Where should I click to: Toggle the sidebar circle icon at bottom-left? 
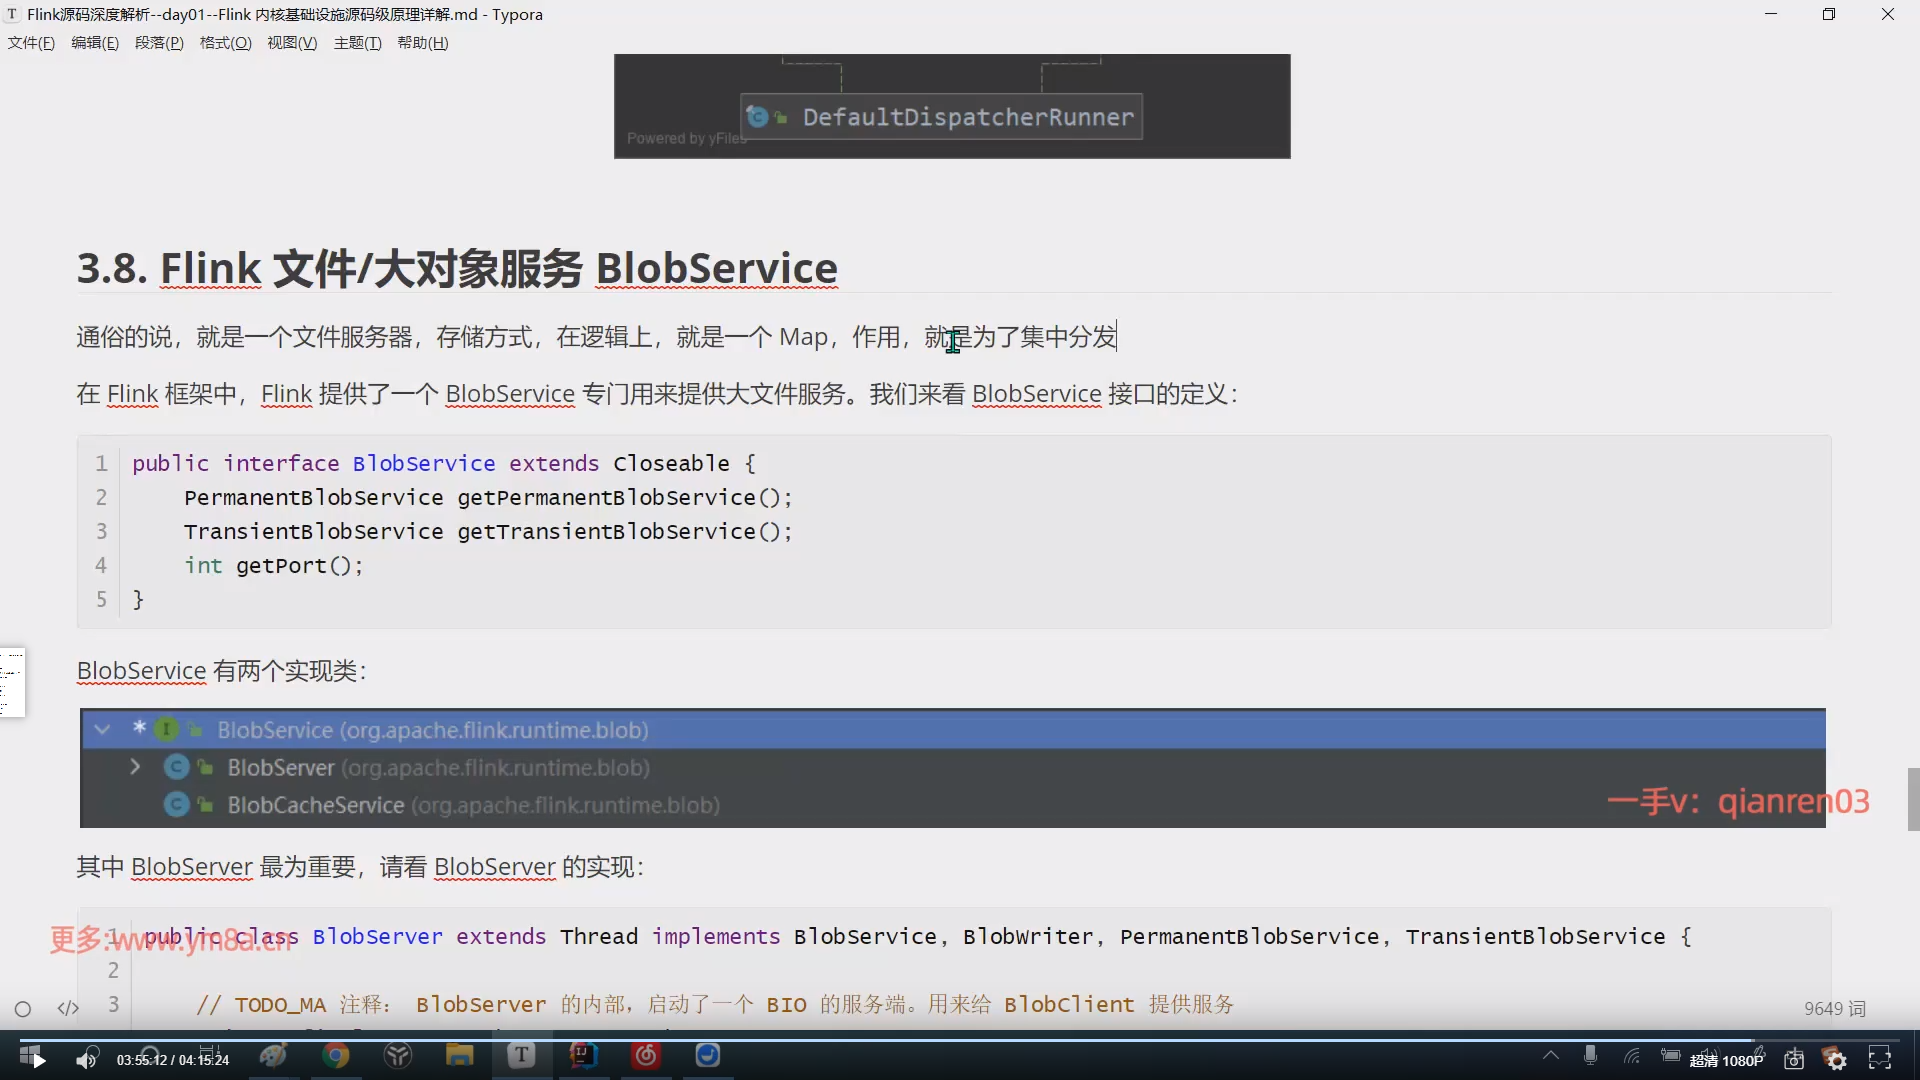[23, 1009]
